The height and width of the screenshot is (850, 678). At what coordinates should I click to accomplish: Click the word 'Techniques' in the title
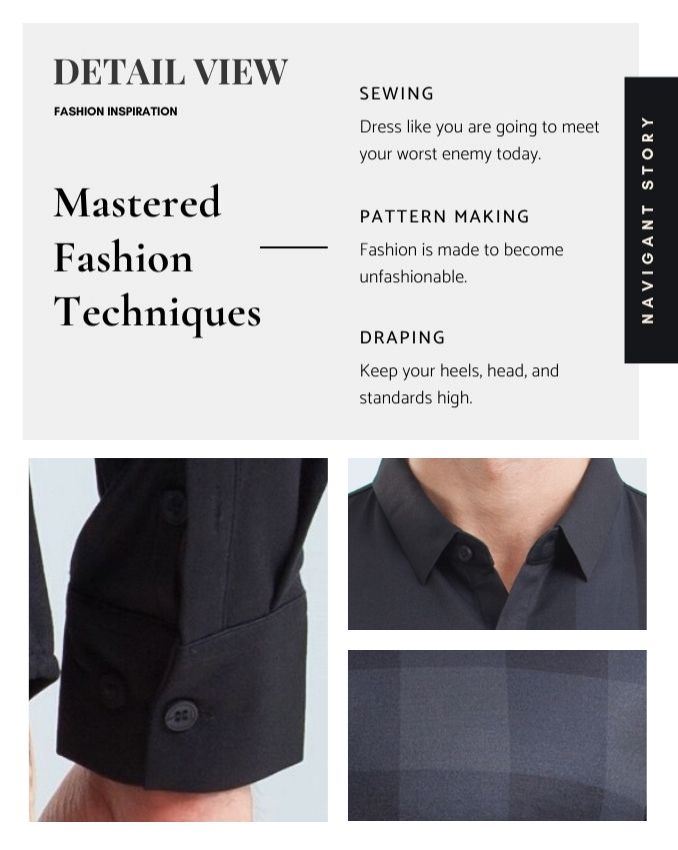tap(157, 313)
